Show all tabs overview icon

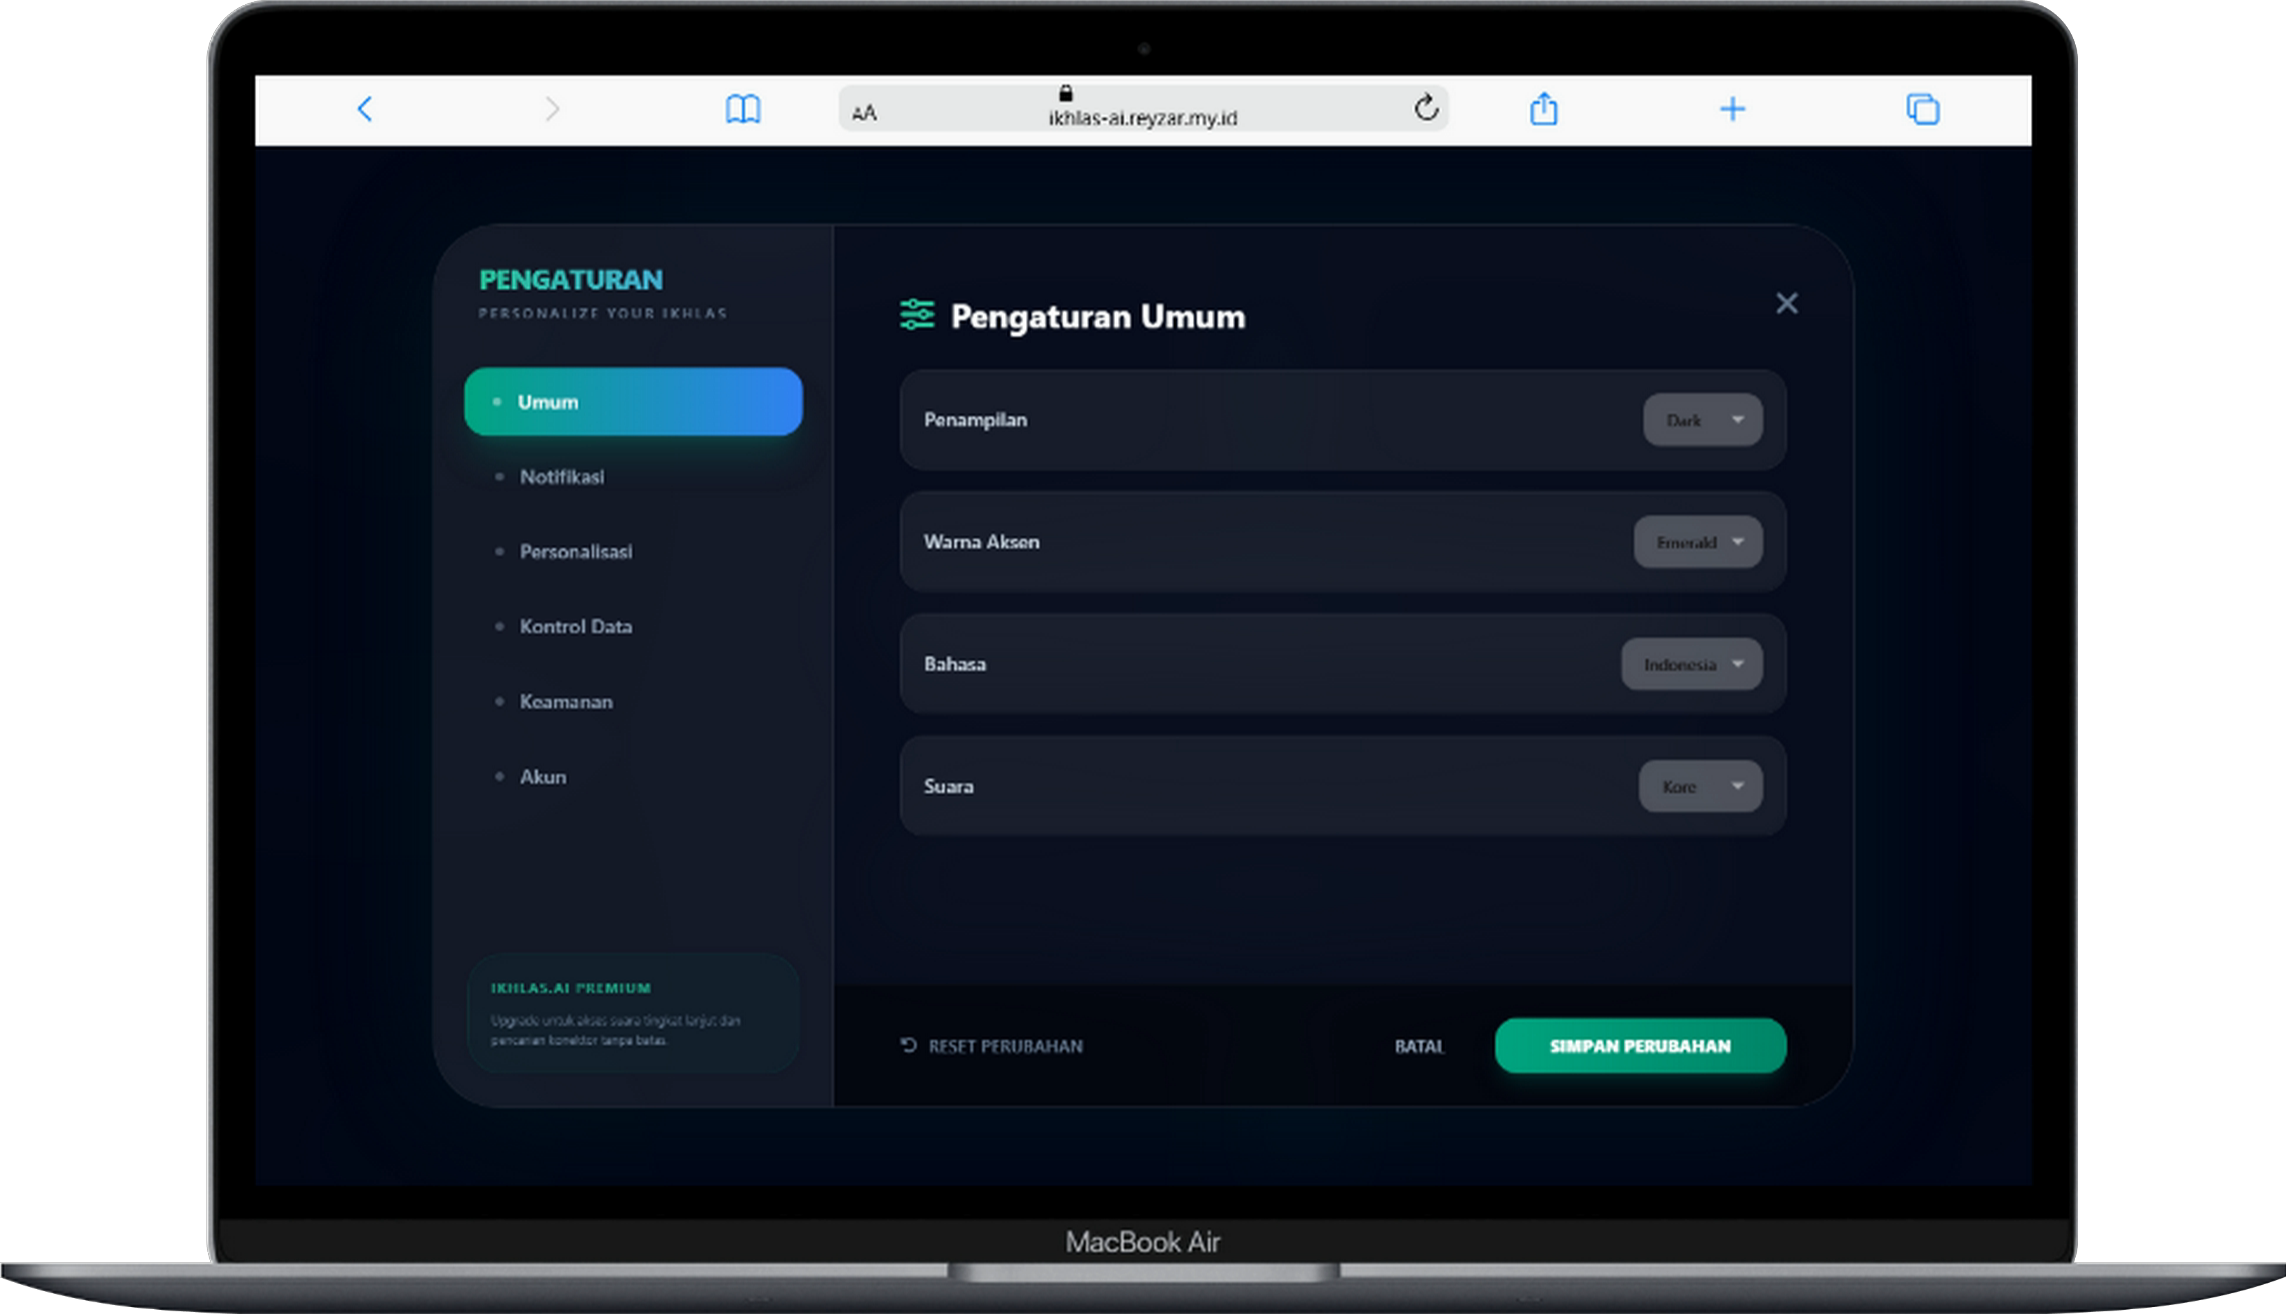point(1922,109)
